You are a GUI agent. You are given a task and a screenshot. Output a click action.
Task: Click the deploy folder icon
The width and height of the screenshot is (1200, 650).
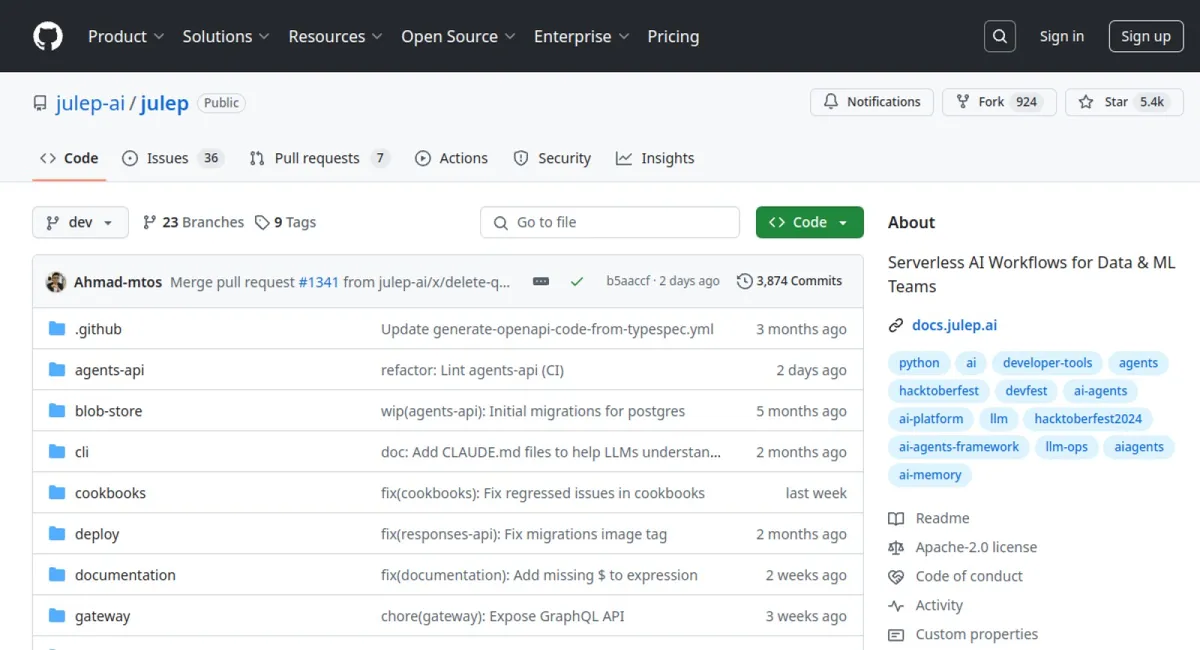(x=57, y=534)
